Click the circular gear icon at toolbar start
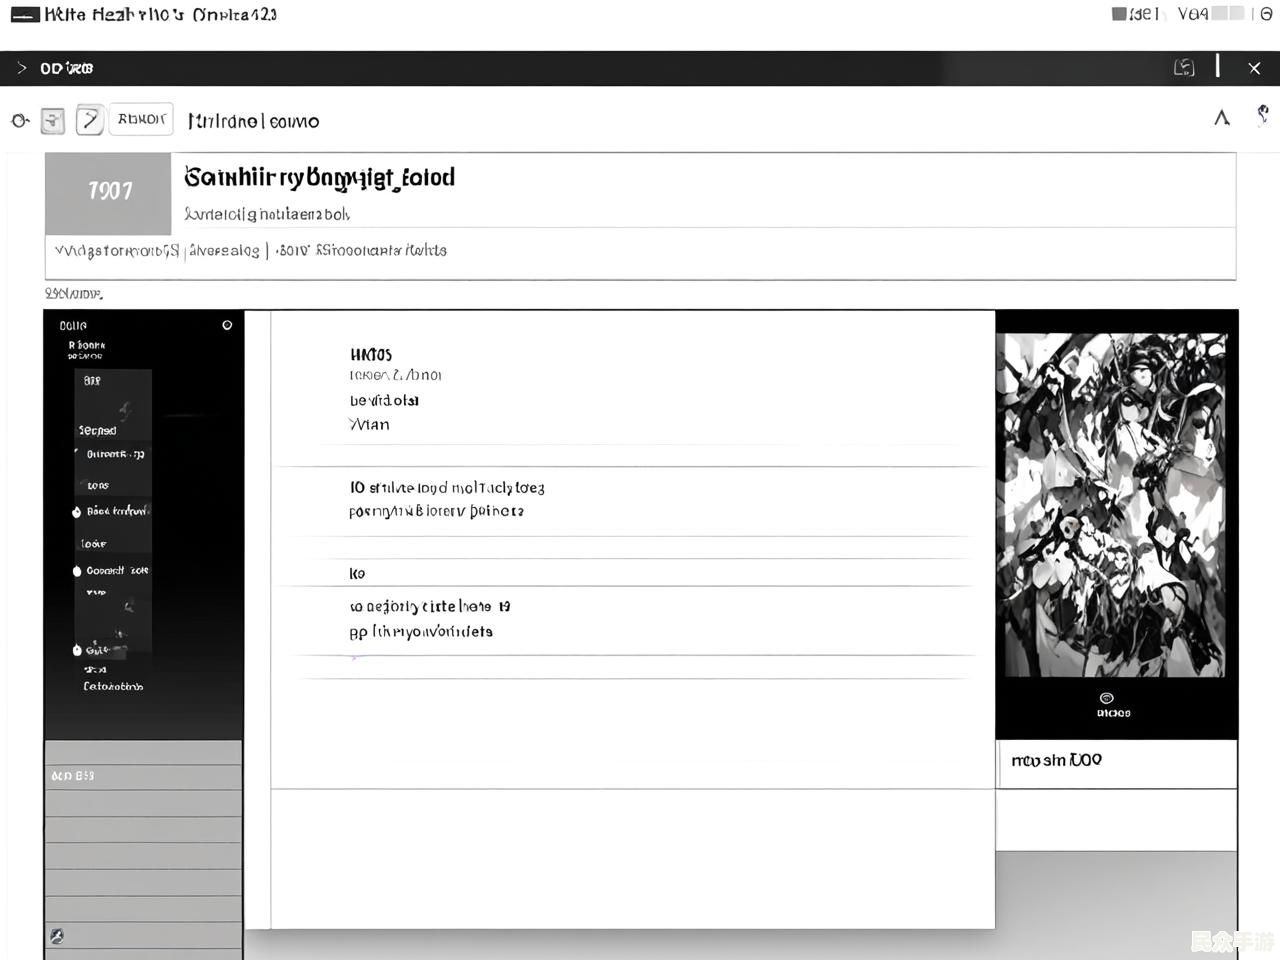Viewport: 1280px width, 960px height. pyautogui.click(x=20, y=121)
